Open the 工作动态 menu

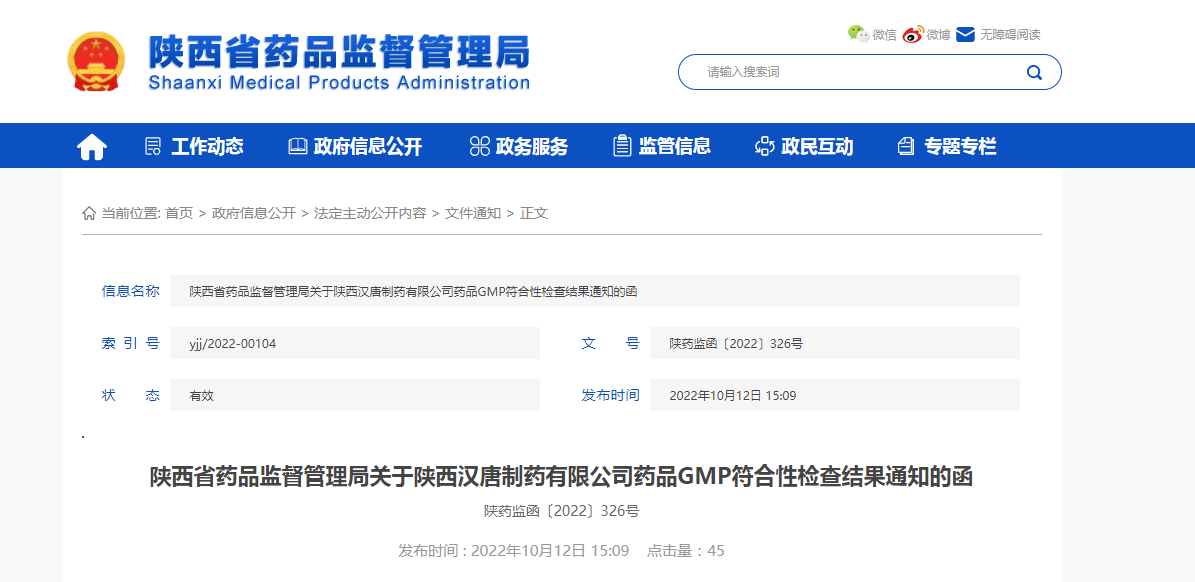207,146
